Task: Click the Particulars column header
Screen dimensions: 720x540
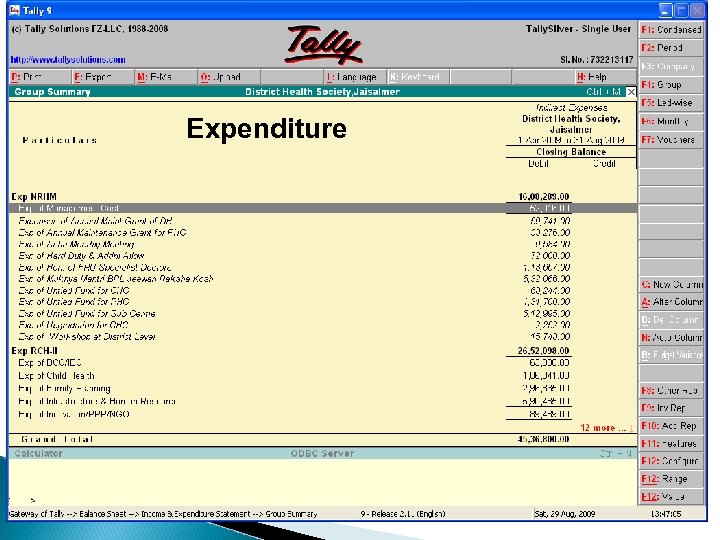Action: coord(60,140)
